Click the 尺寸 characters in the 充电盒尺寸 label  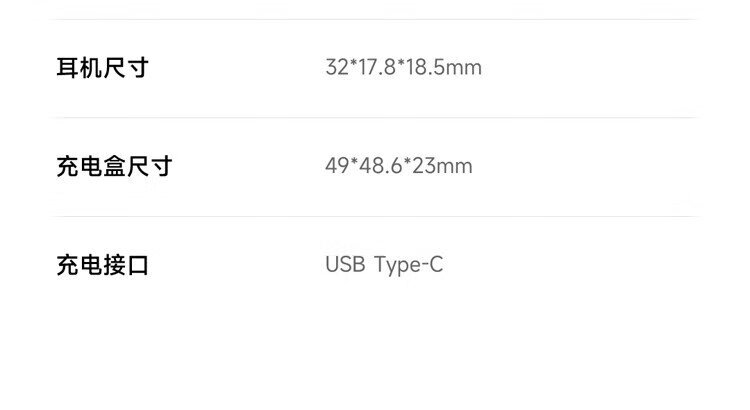tap(149, 166)
